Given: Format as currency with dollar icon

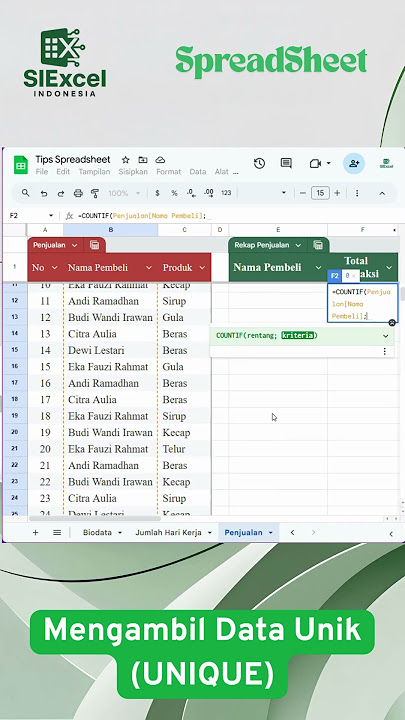Looking at the screenshot, I should [158, 193].
